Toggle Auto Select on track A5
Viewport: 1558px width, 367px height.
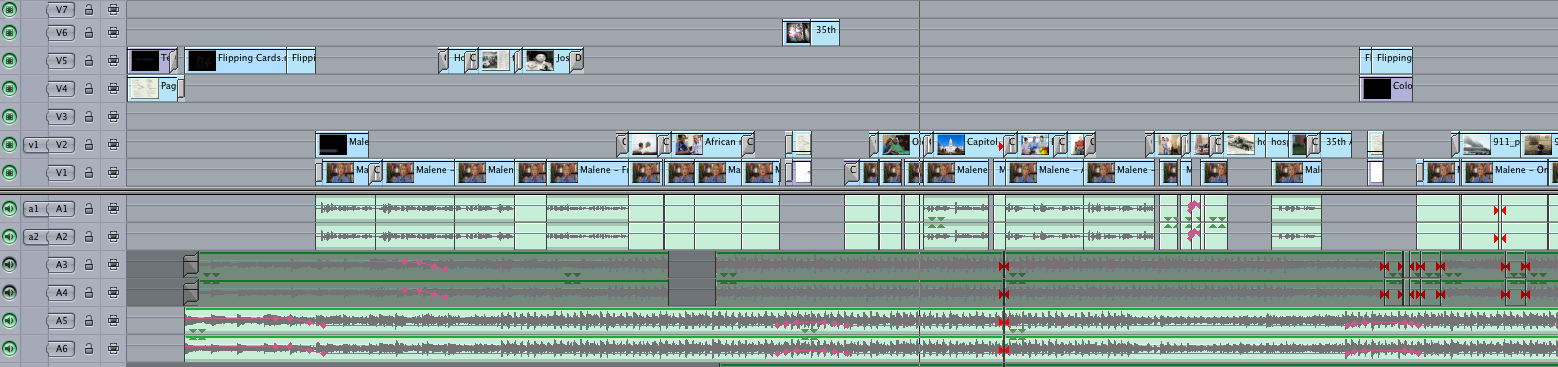(x=113, y=321)
